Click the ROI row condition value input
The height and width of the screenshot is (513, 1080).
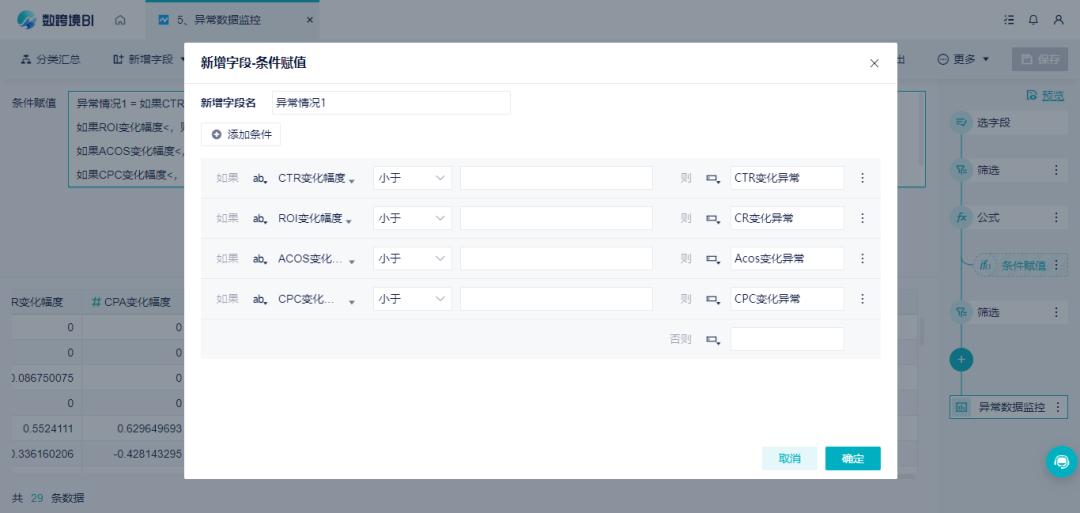coord(557,218)
